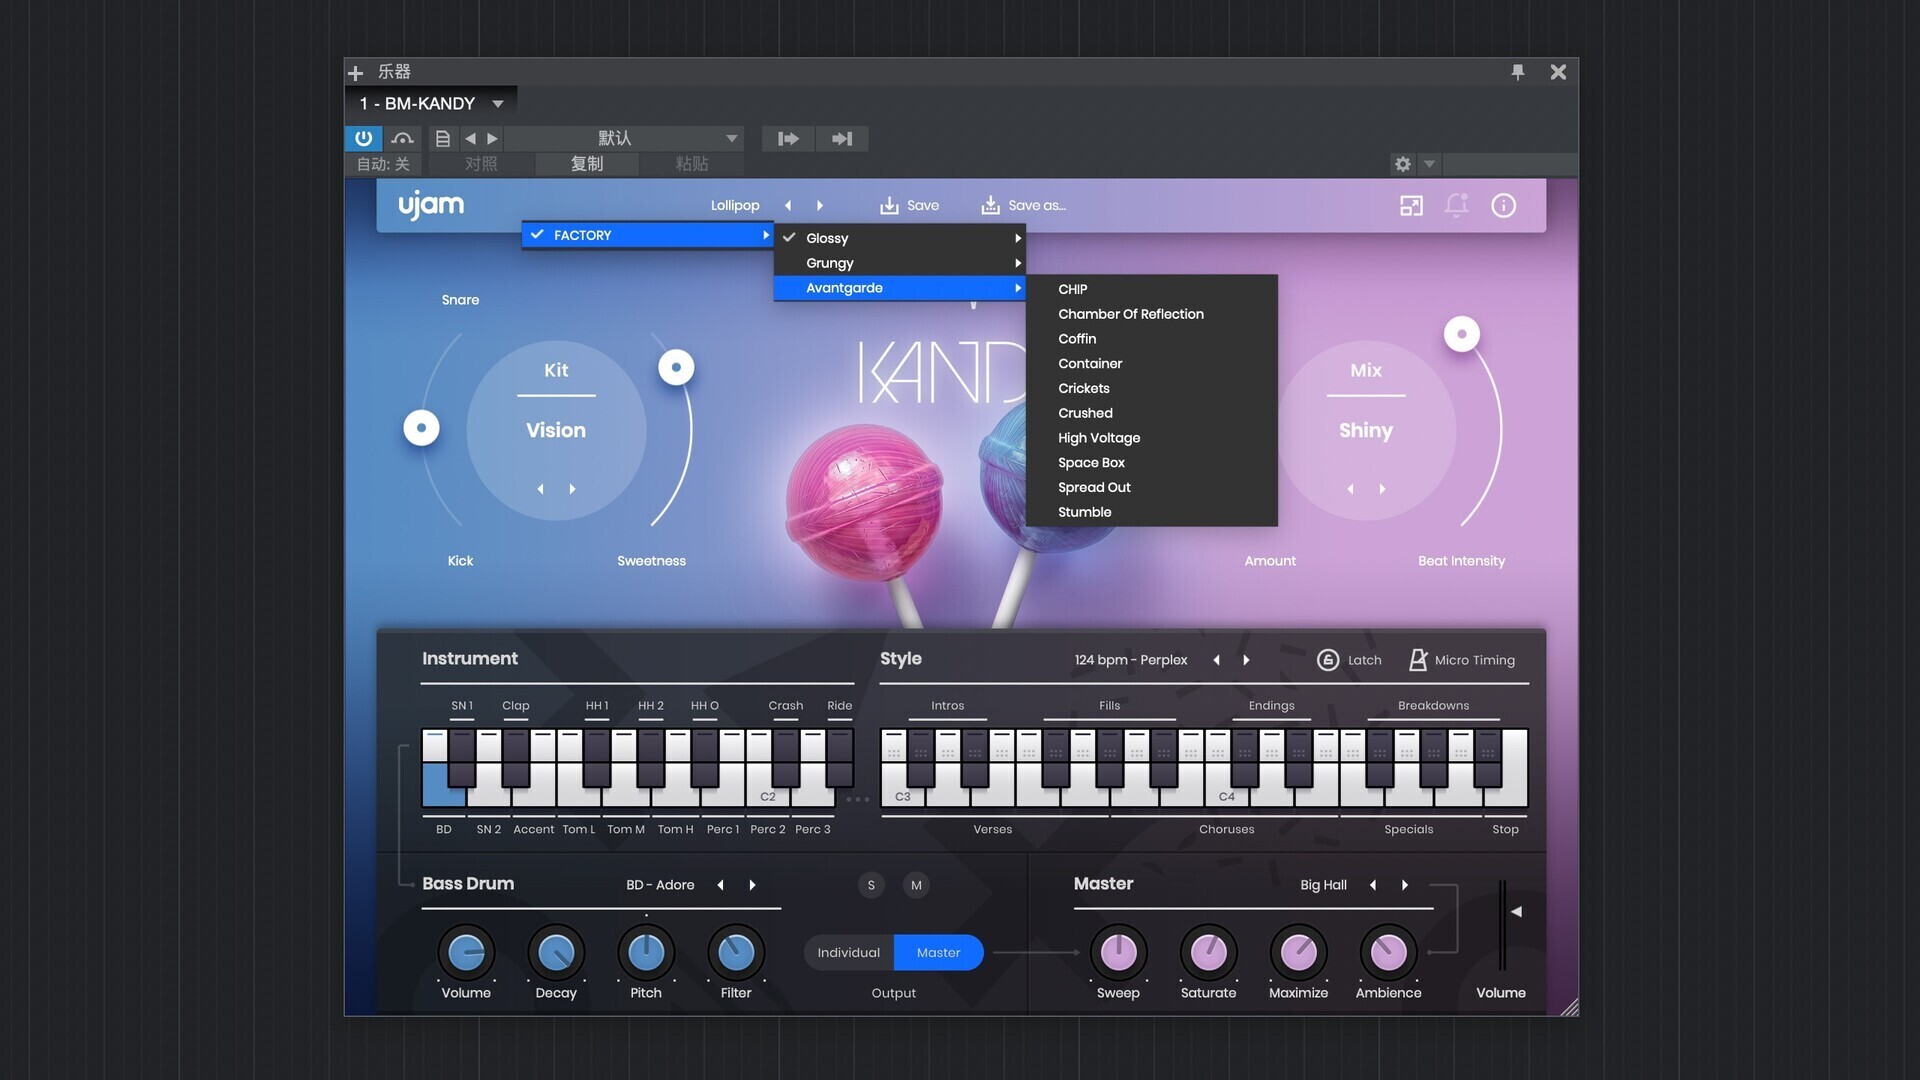The height and width of the screenshot is (1080, 1920).
Task: Click the automation read icon beside power
Action: (x=402, y=138)
